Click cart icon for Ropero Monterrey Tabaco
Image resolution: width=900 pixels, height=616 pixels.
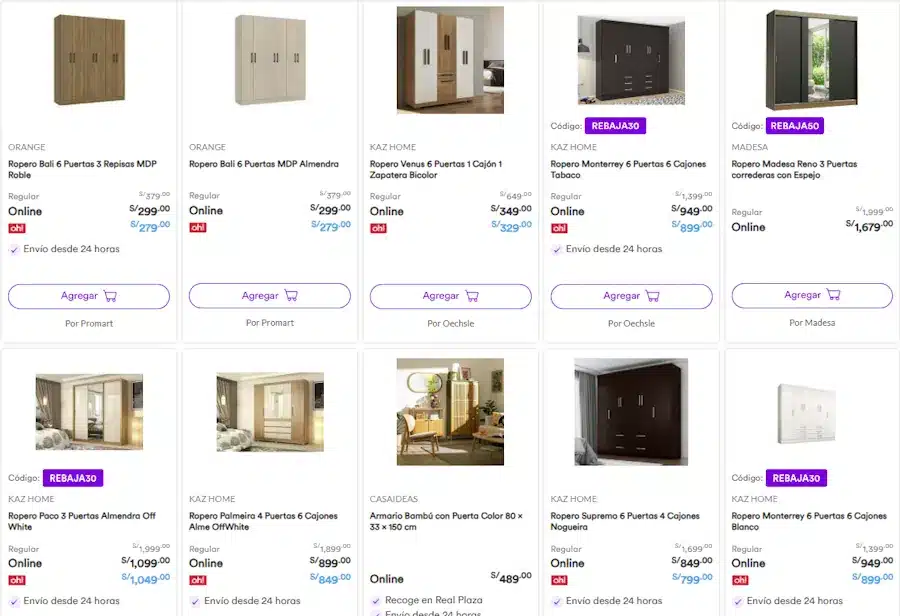coord(652,296)
